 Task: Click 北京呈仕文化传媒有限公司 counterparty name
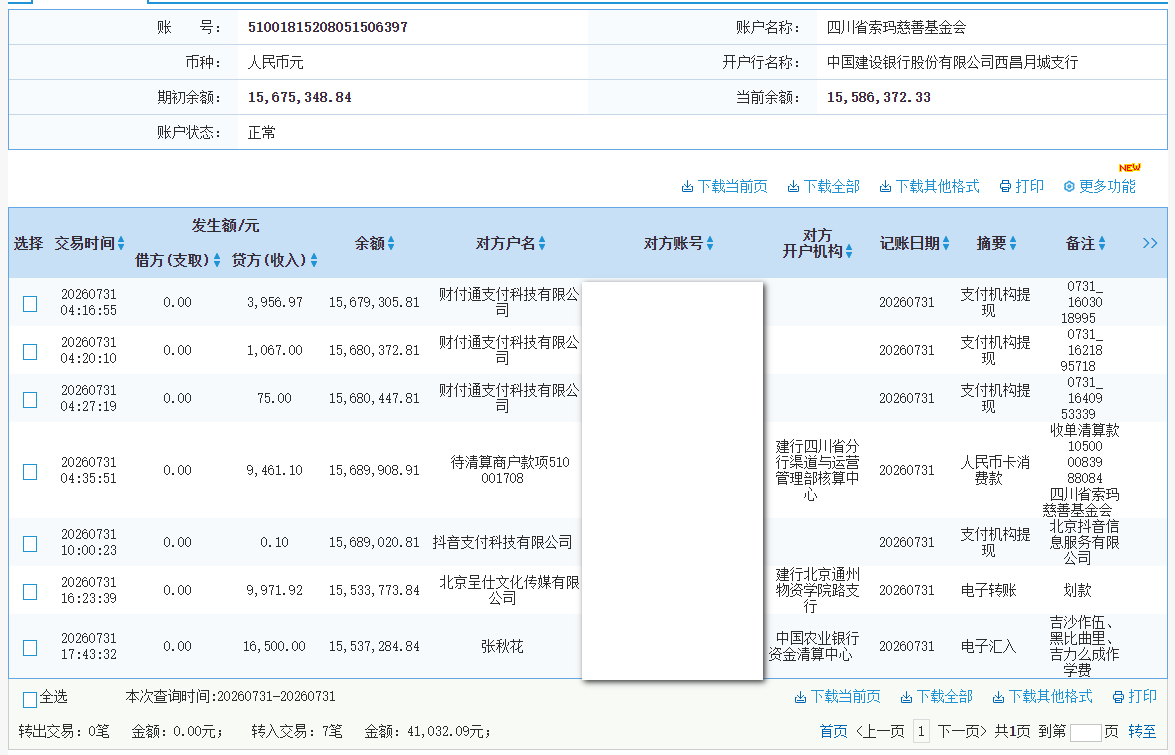coord(509,590)
